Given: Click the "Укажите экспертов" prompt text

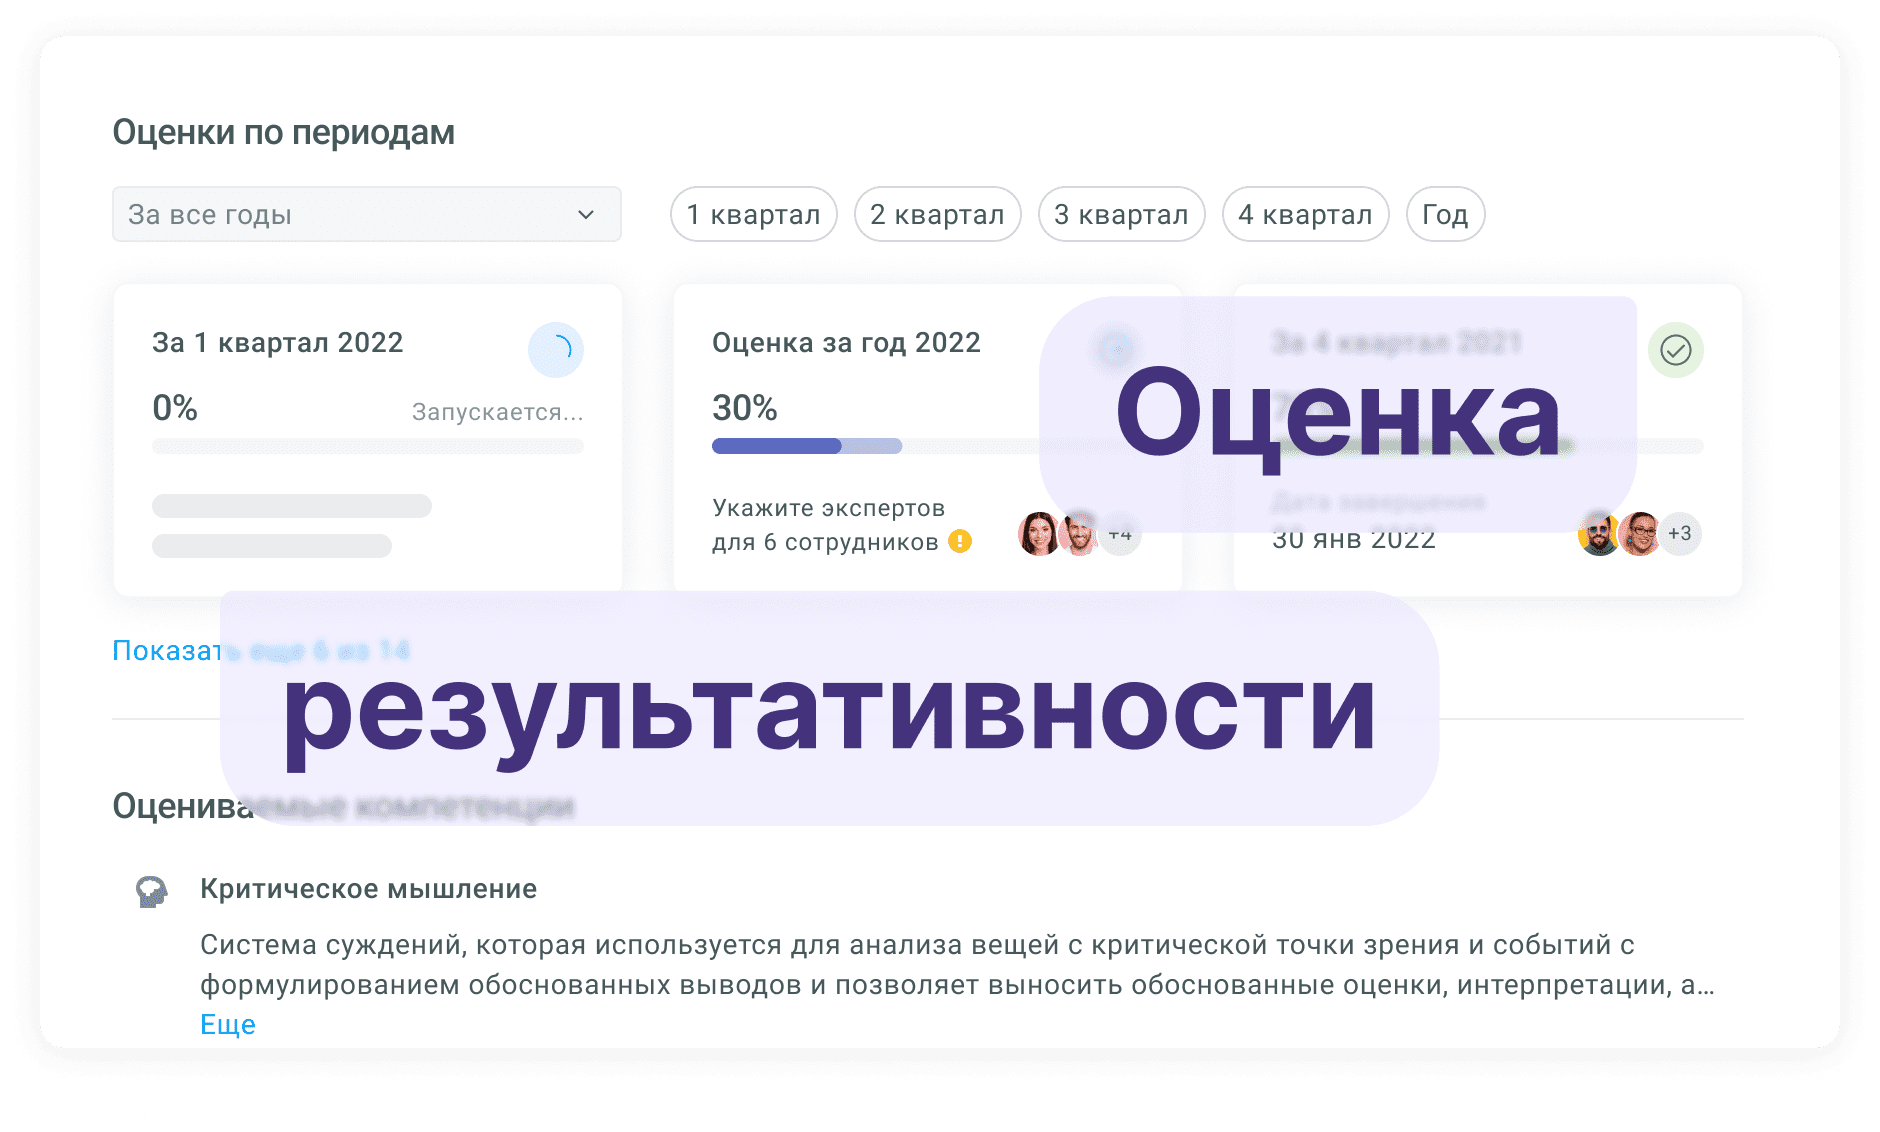Looking at the screenshot, I should [828, 508].
